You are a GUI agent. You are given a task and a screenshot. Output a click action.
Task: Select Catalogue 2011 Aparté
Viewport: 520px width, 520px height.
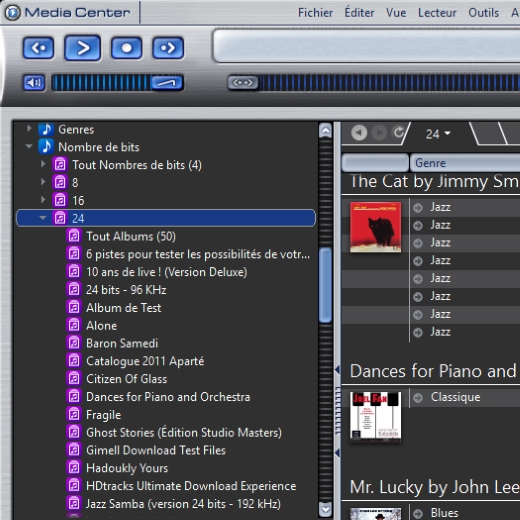[145, 361]
